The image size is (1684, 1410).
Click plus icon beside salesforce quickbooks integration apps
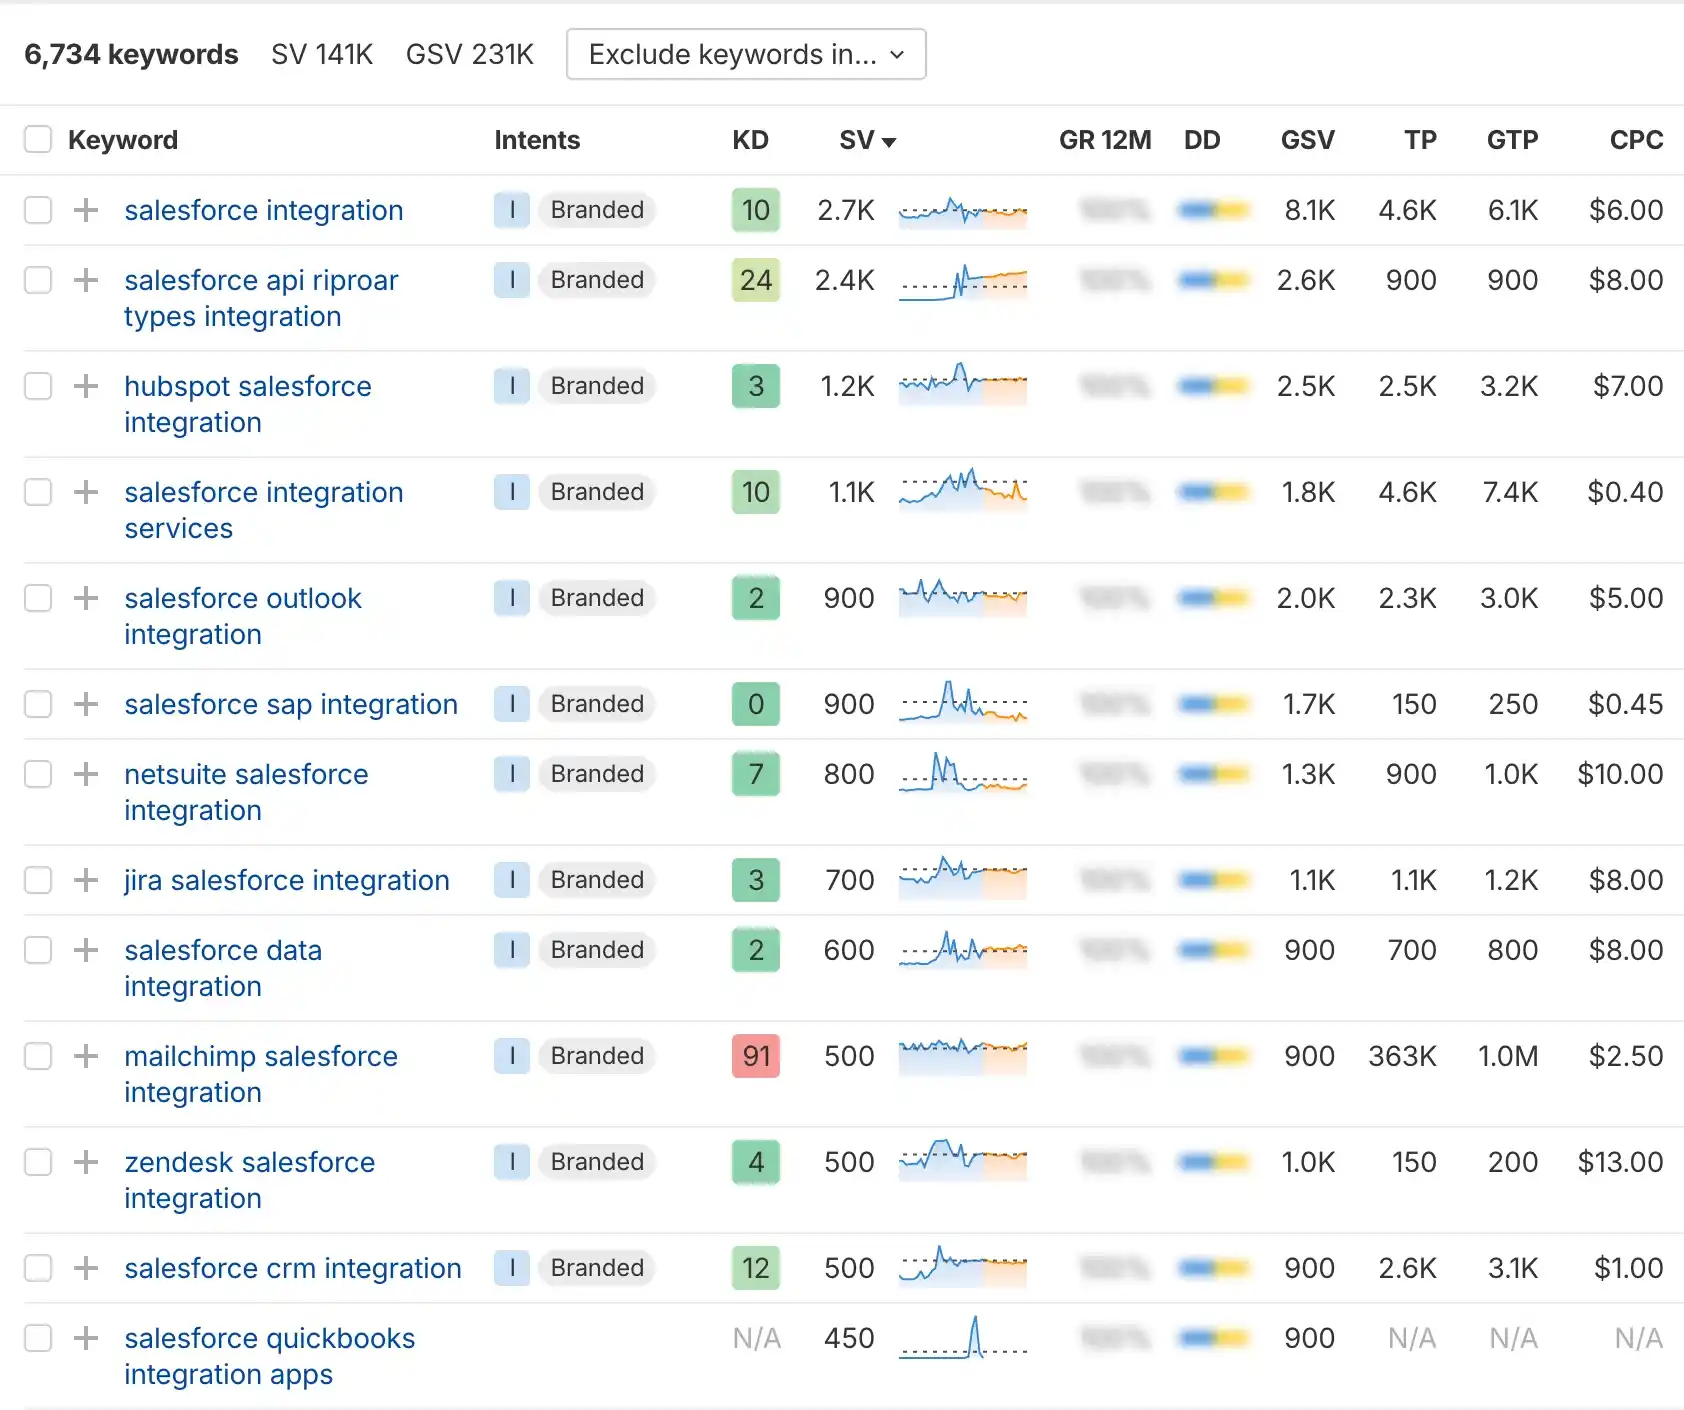point(86,1338)
